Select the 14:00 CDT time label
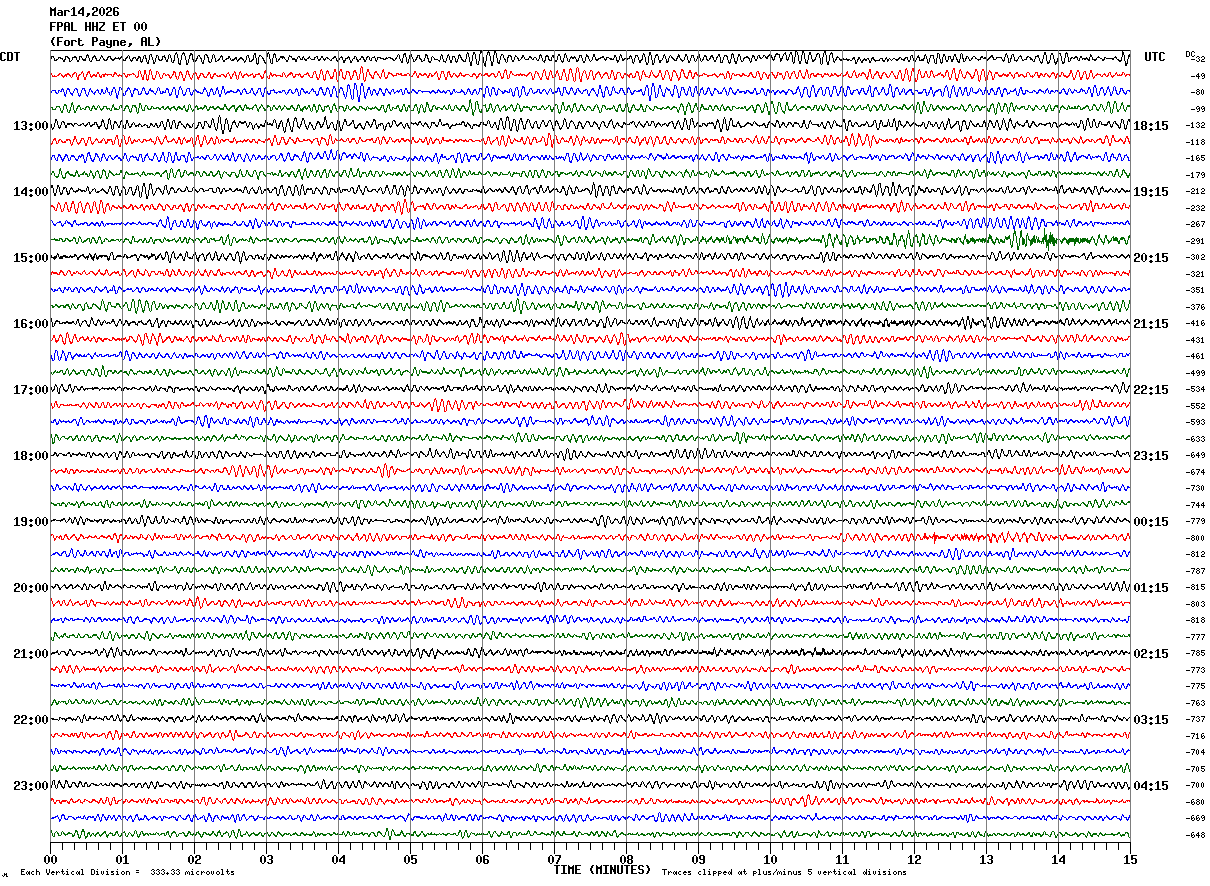 point(30,192)
